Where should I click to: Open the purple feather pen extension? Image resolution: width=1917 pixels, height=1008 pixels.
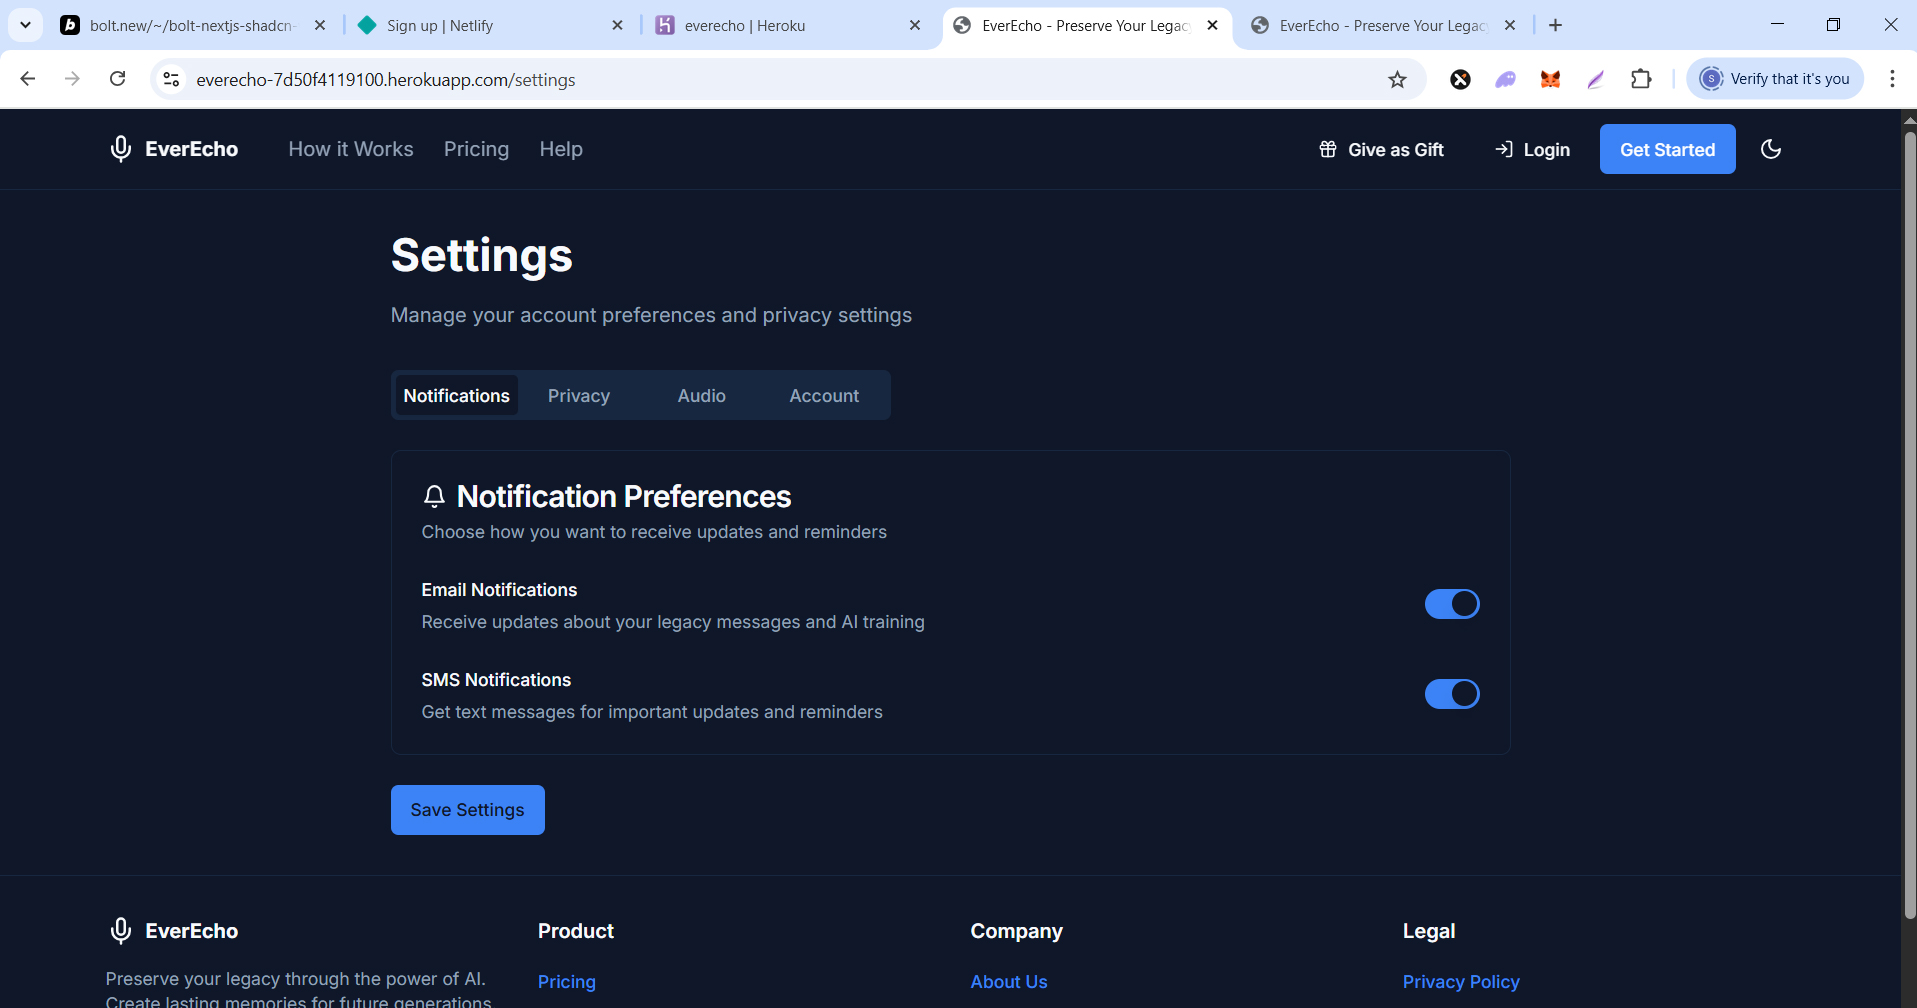1596,79
